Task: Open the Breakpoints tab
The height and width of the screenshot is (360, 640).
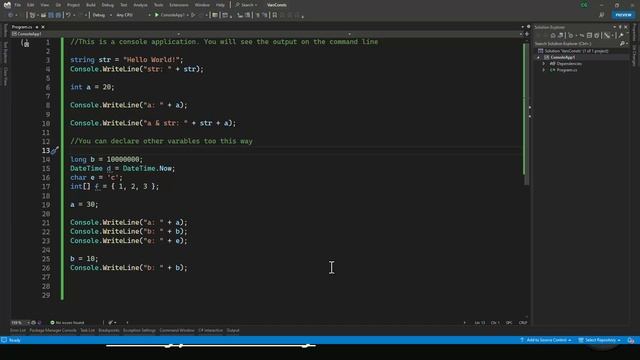Action: tap(109, 330)
